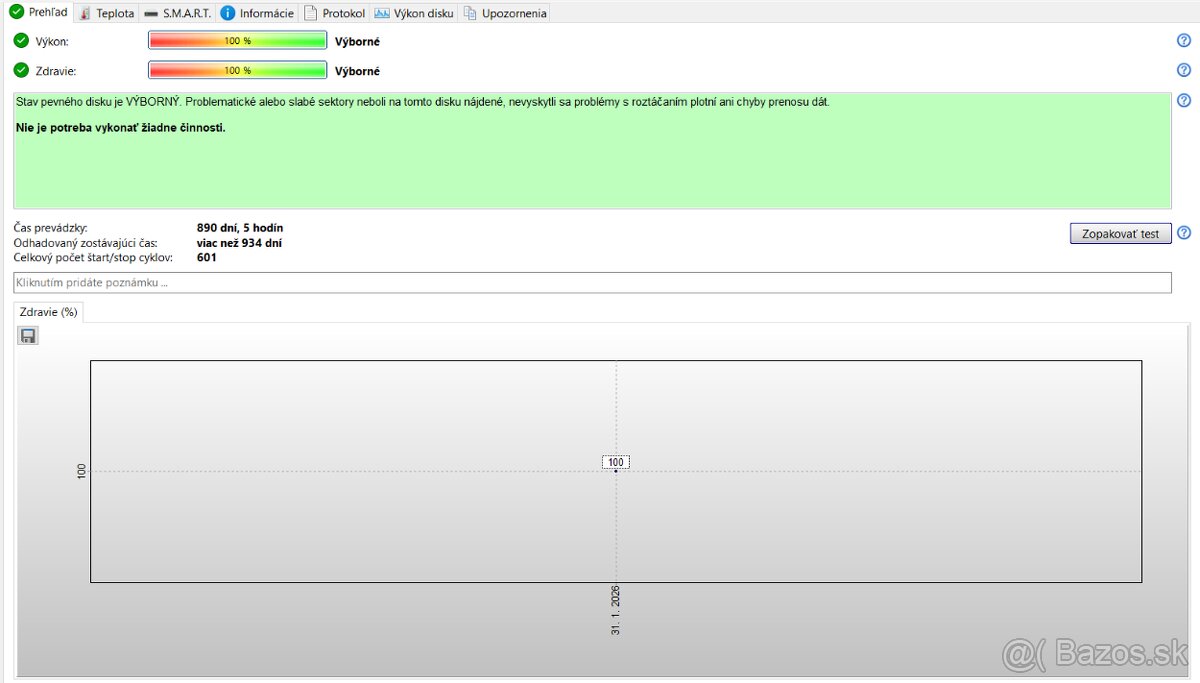Screen dimensions: 1200x683
Task: Click the green checkmark next to Zdravie
Action: (x=21, y=71)
